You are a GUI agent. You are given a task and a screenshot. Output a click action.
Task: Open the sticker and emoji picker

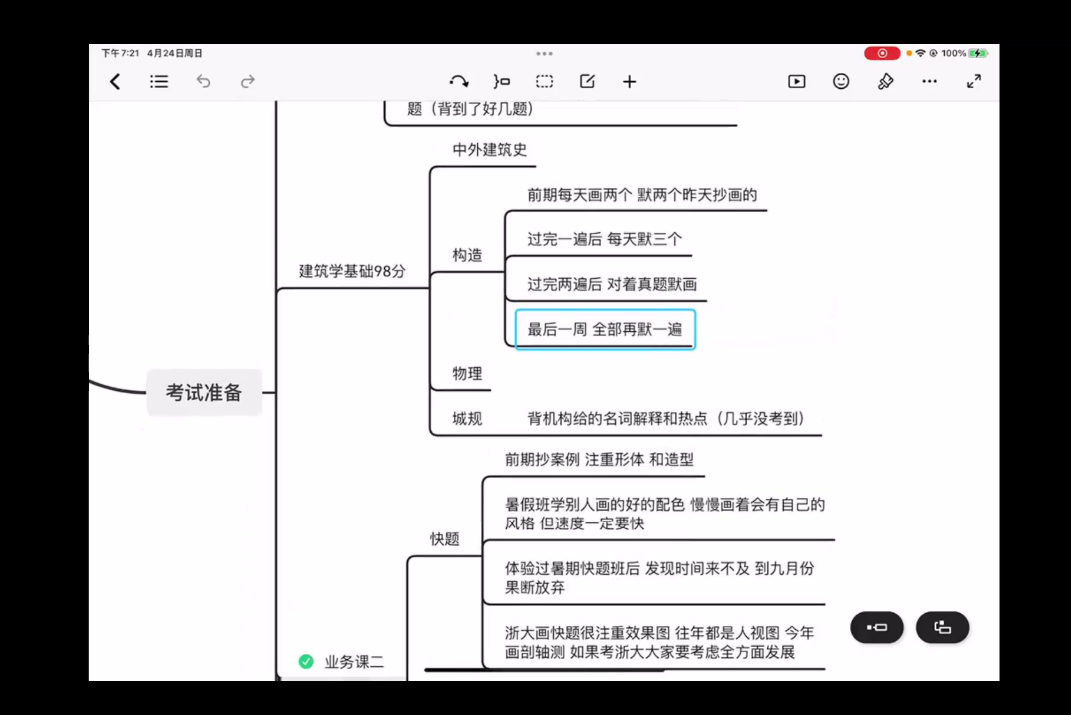pyautogui.click(x=841, y=82)
